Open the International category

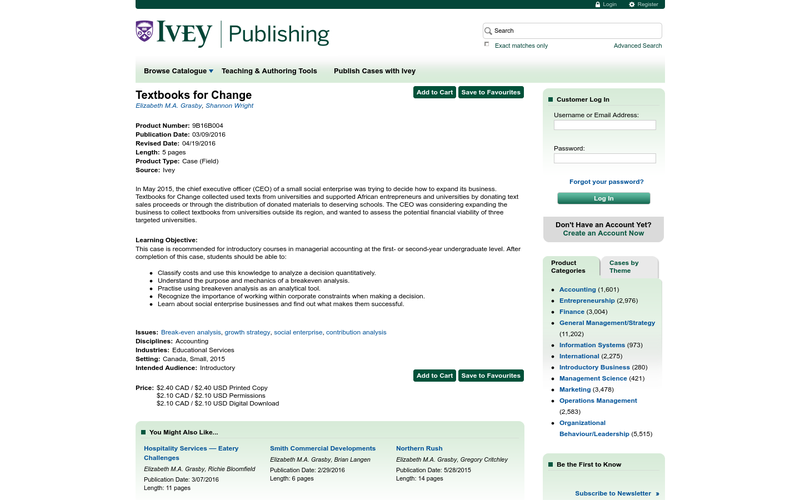click(579, 356)
